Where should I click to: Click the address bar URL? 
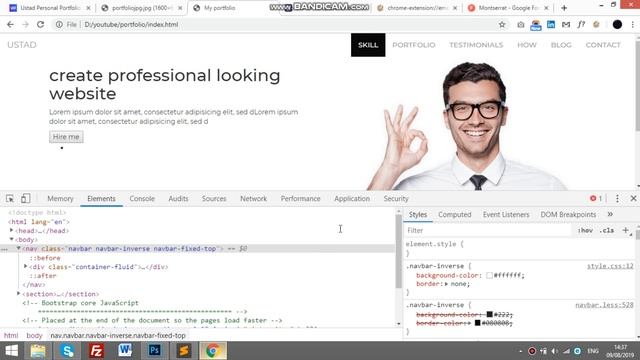(131, 24)
